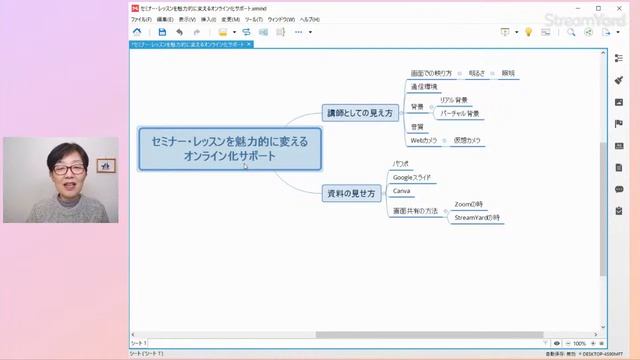Open the Task info clipboard panel
This screenshot has height=360, width=640.
point(619,211)
